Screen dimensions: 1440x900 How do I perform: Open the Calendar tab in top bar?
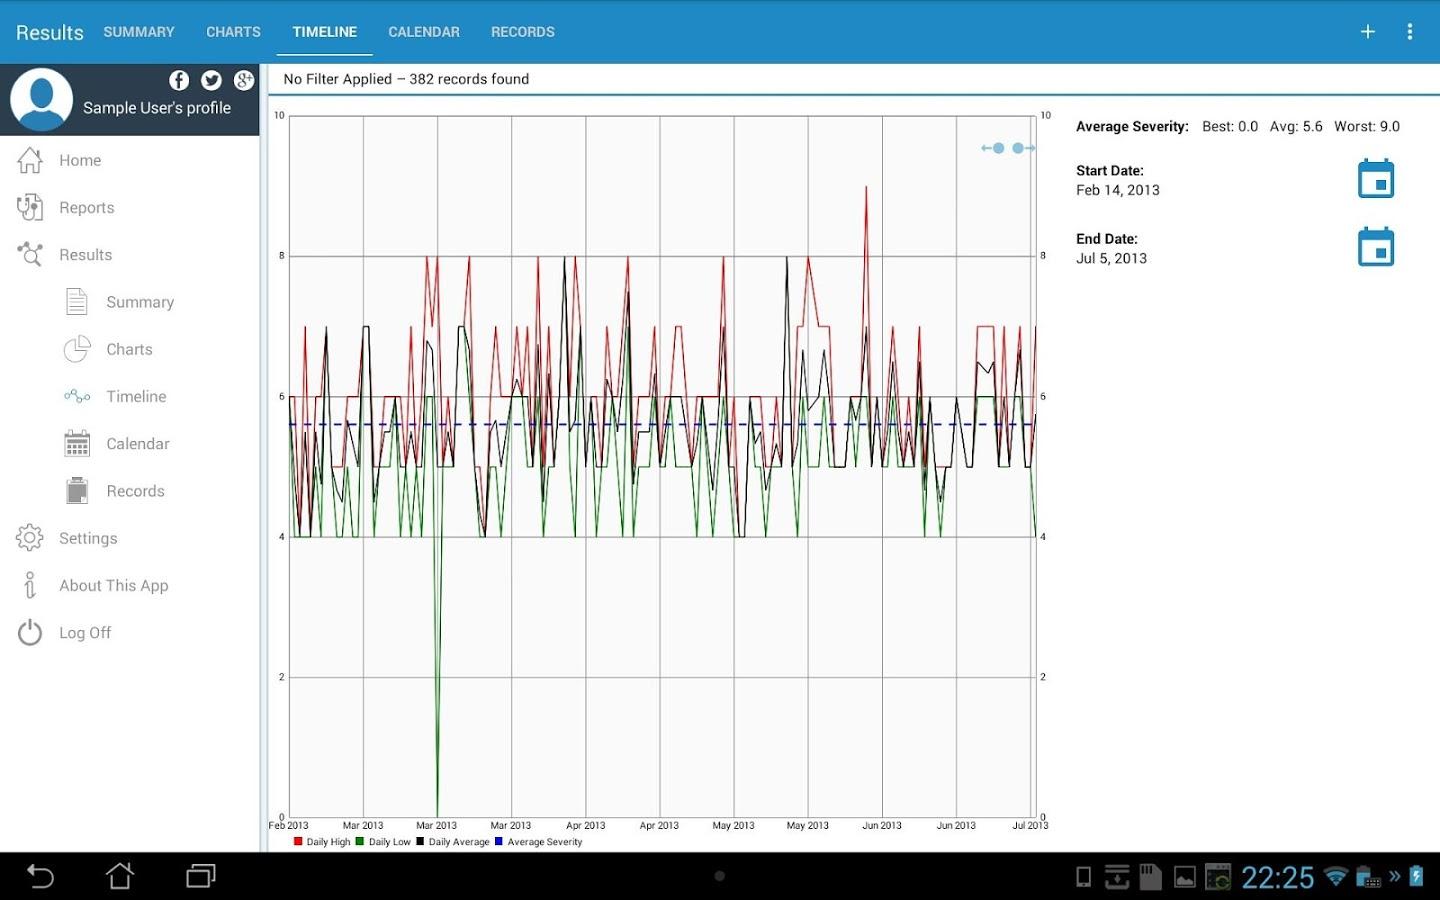pyautogui.click(x=424, y=32)
